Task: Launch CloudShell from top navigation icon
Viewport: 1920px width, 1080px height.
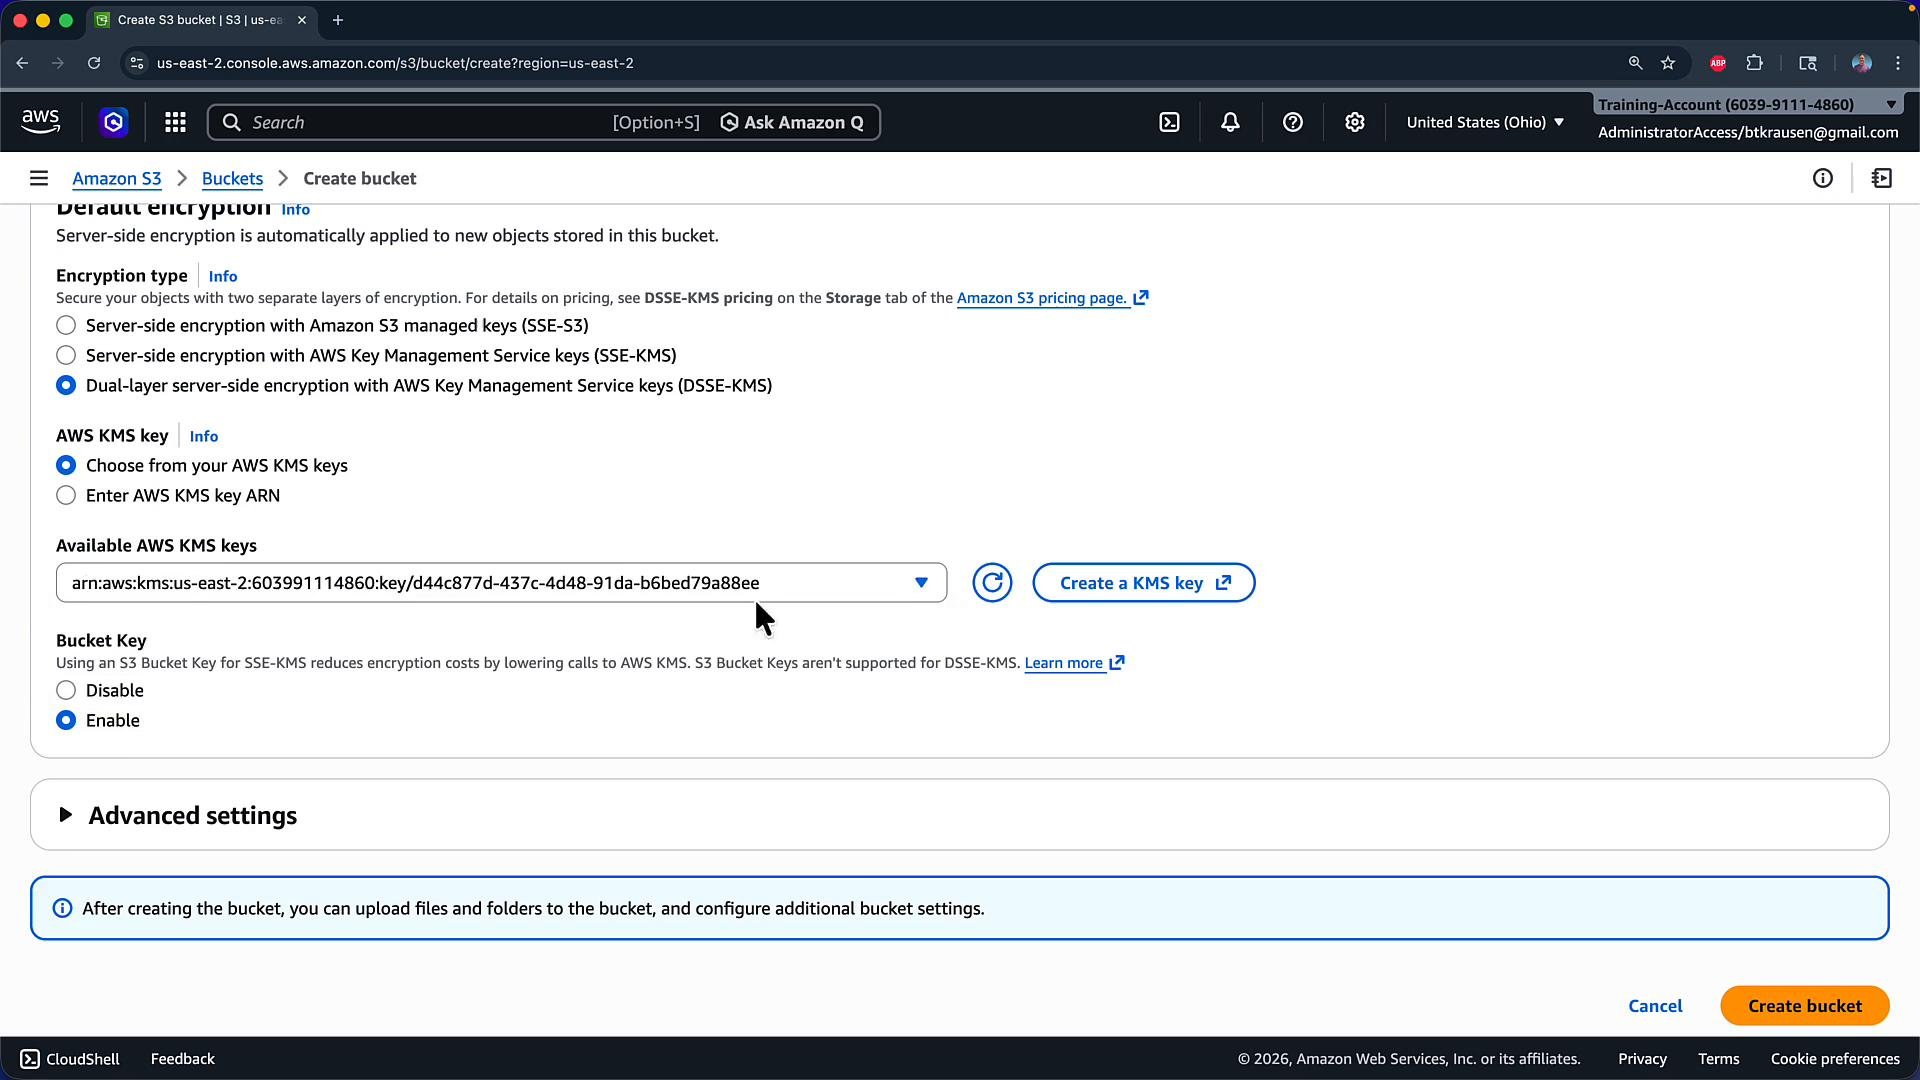Action: [1169, 122]
